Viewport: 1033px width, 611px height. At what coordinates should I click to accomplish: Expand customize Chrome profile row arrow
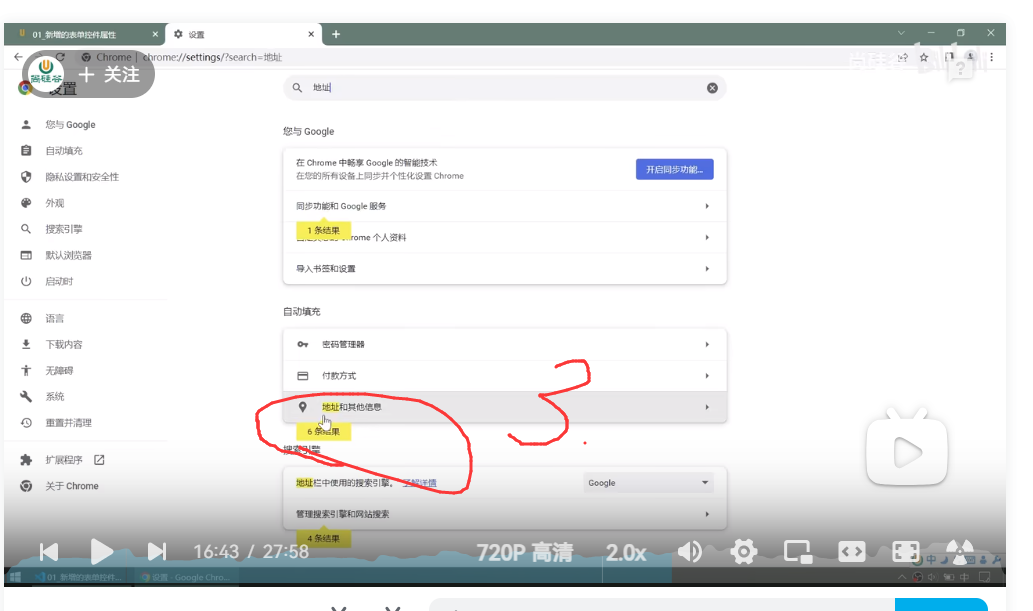click(707, 237)
